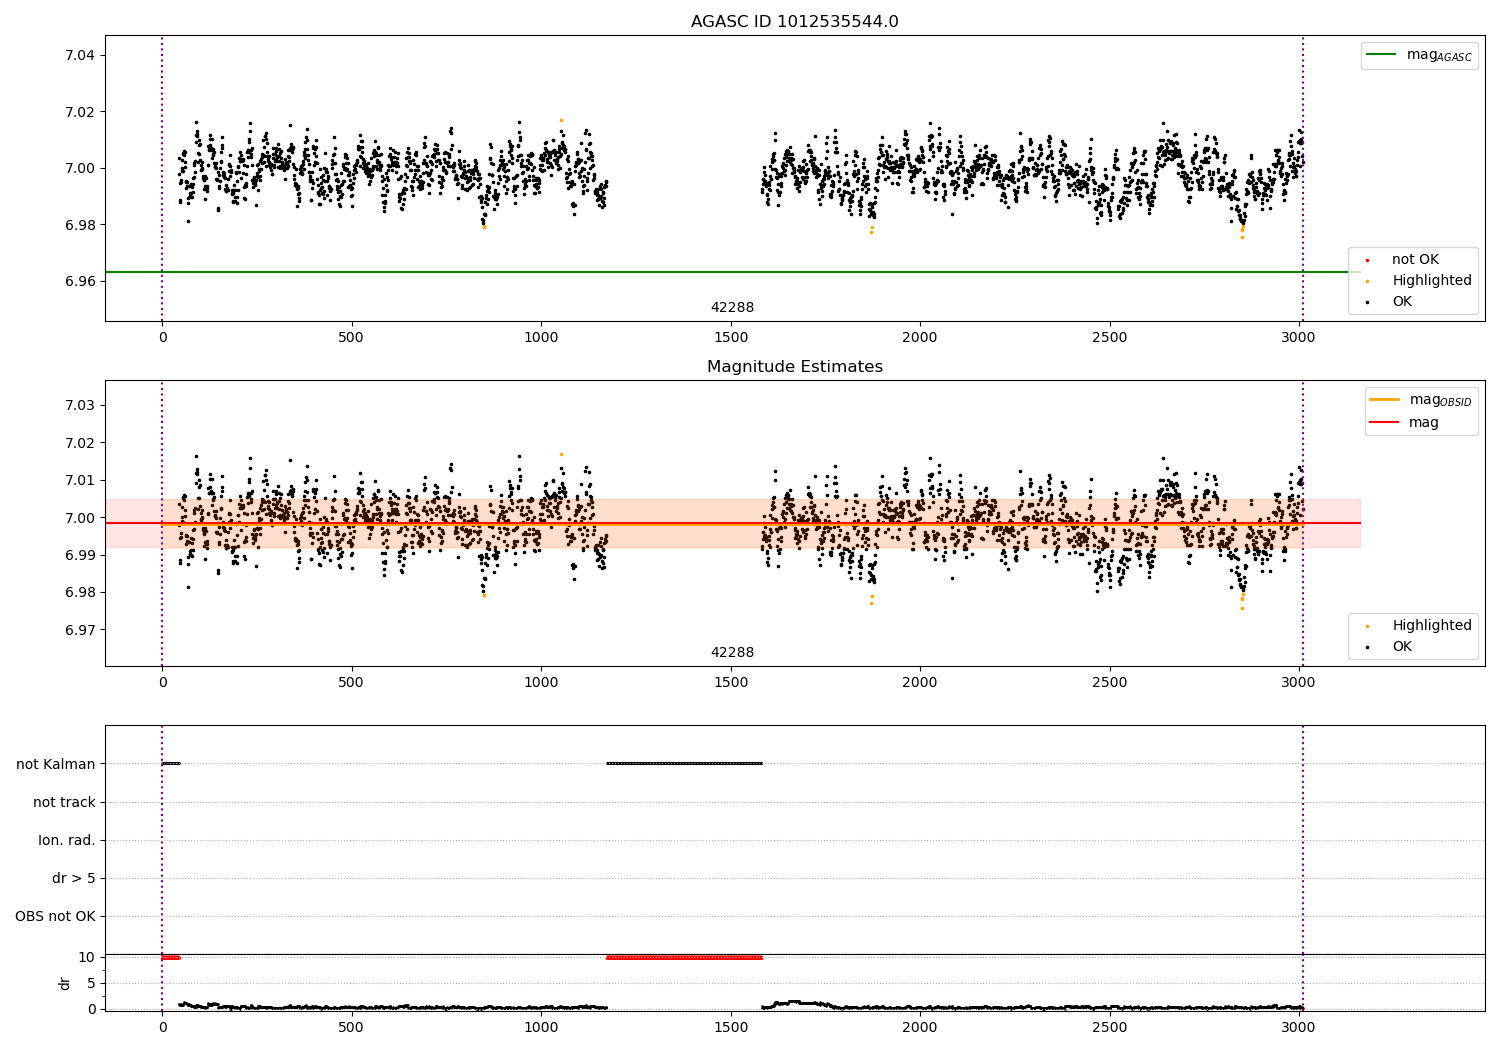1500x1050 pixels.
Task: Click the 6.96 y-axis tick of the top plot
Action: tap(79, 281)
